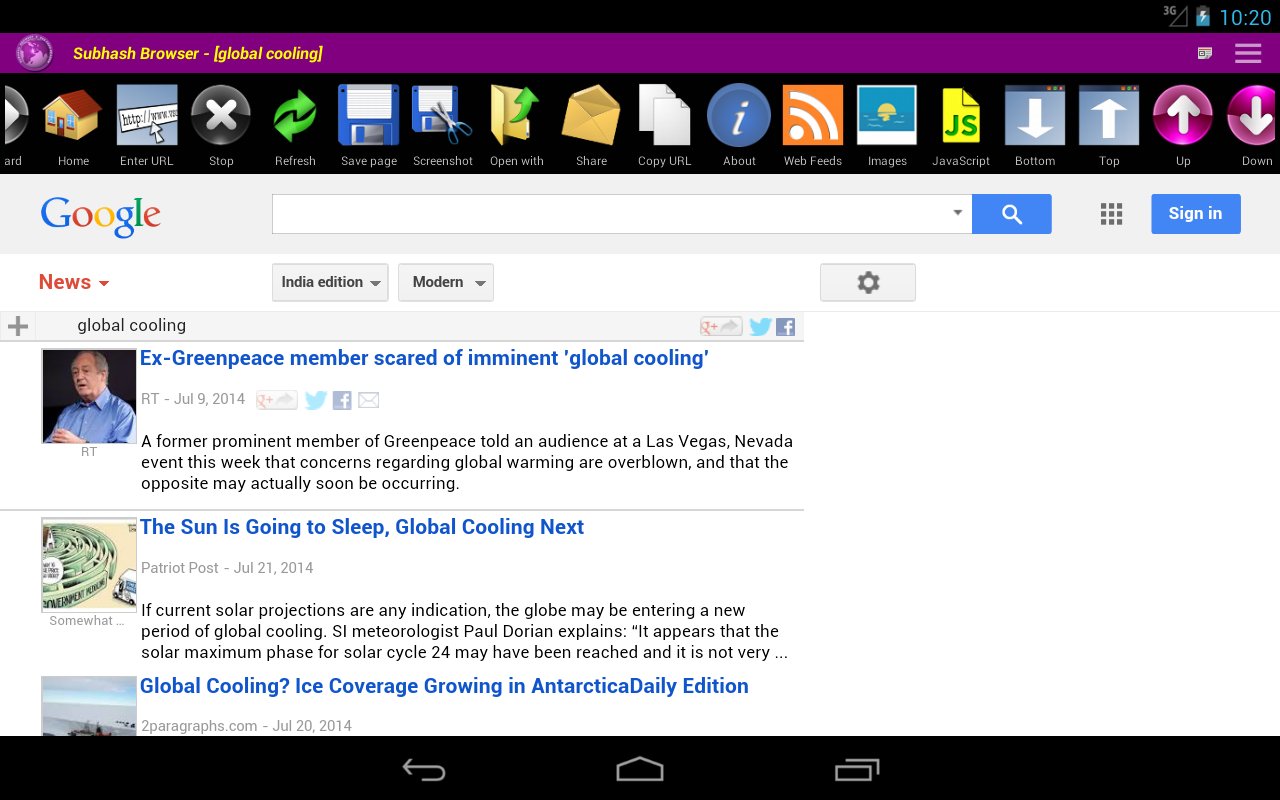Share global cooling section on Facebook

[785, 326]
